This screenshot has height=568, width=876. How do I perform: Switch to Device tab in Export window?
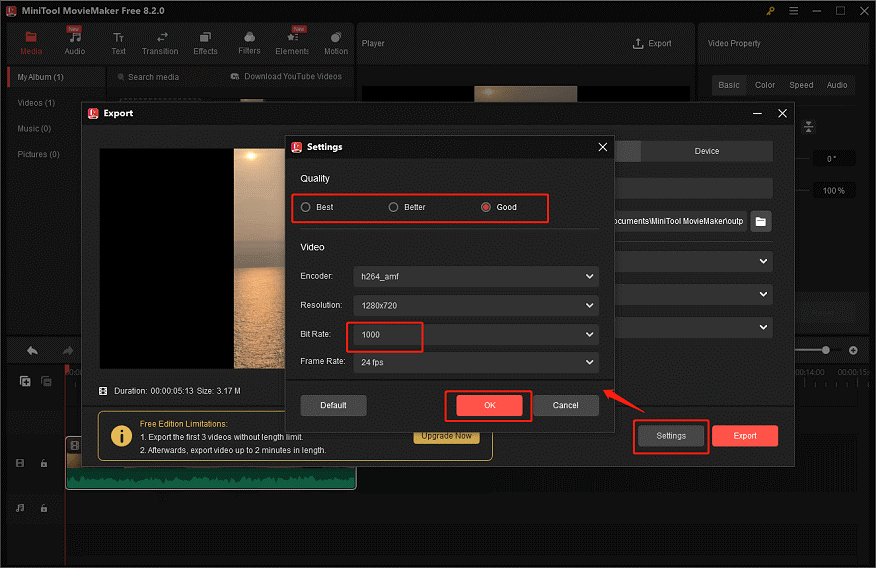(x=707, y=151)
